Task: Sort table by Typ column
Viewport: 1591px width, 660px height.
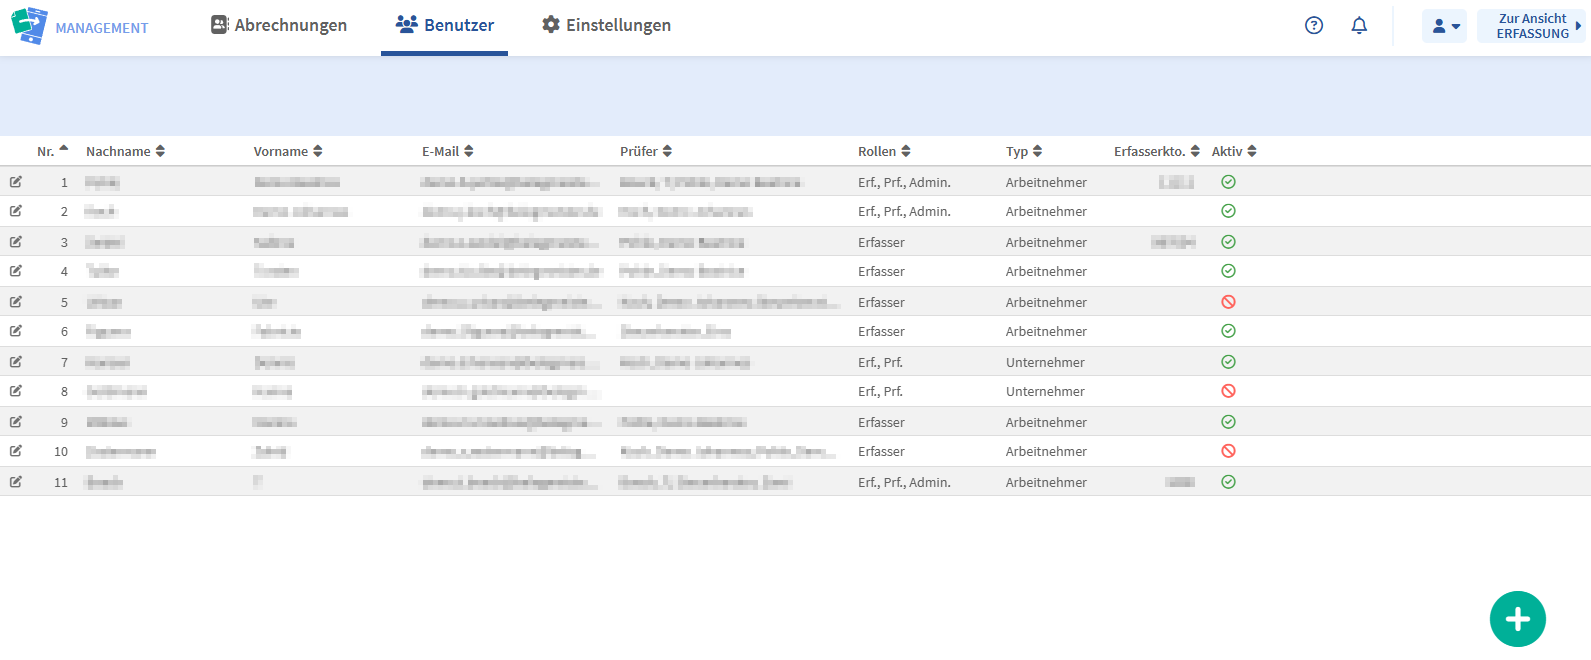Action: 1024,151
